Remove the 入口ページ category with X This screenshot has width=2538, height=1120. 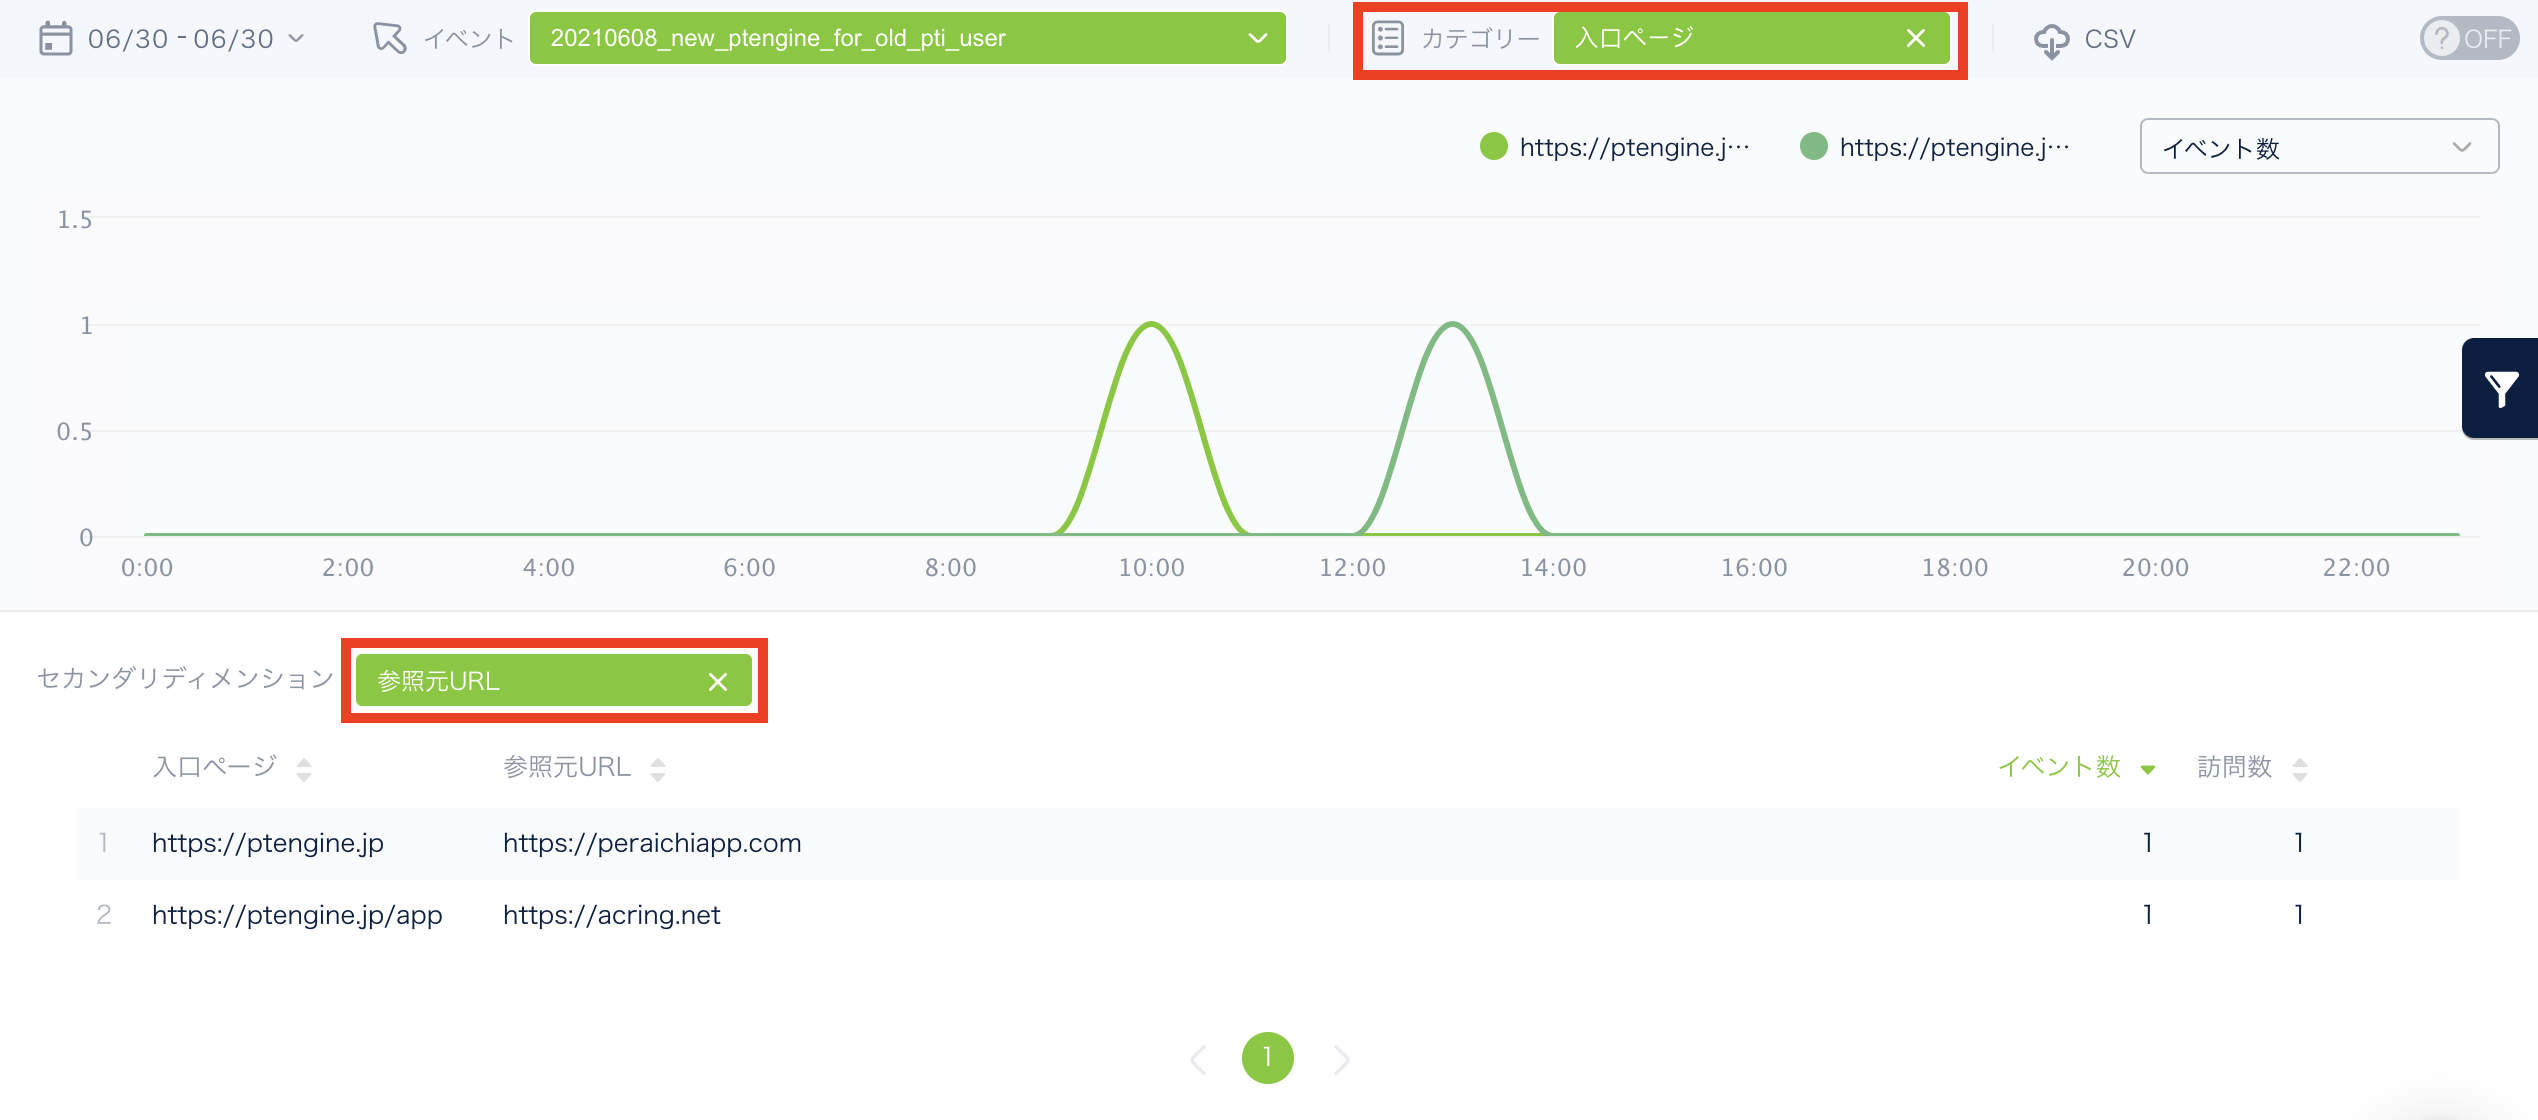(1915, 38)
